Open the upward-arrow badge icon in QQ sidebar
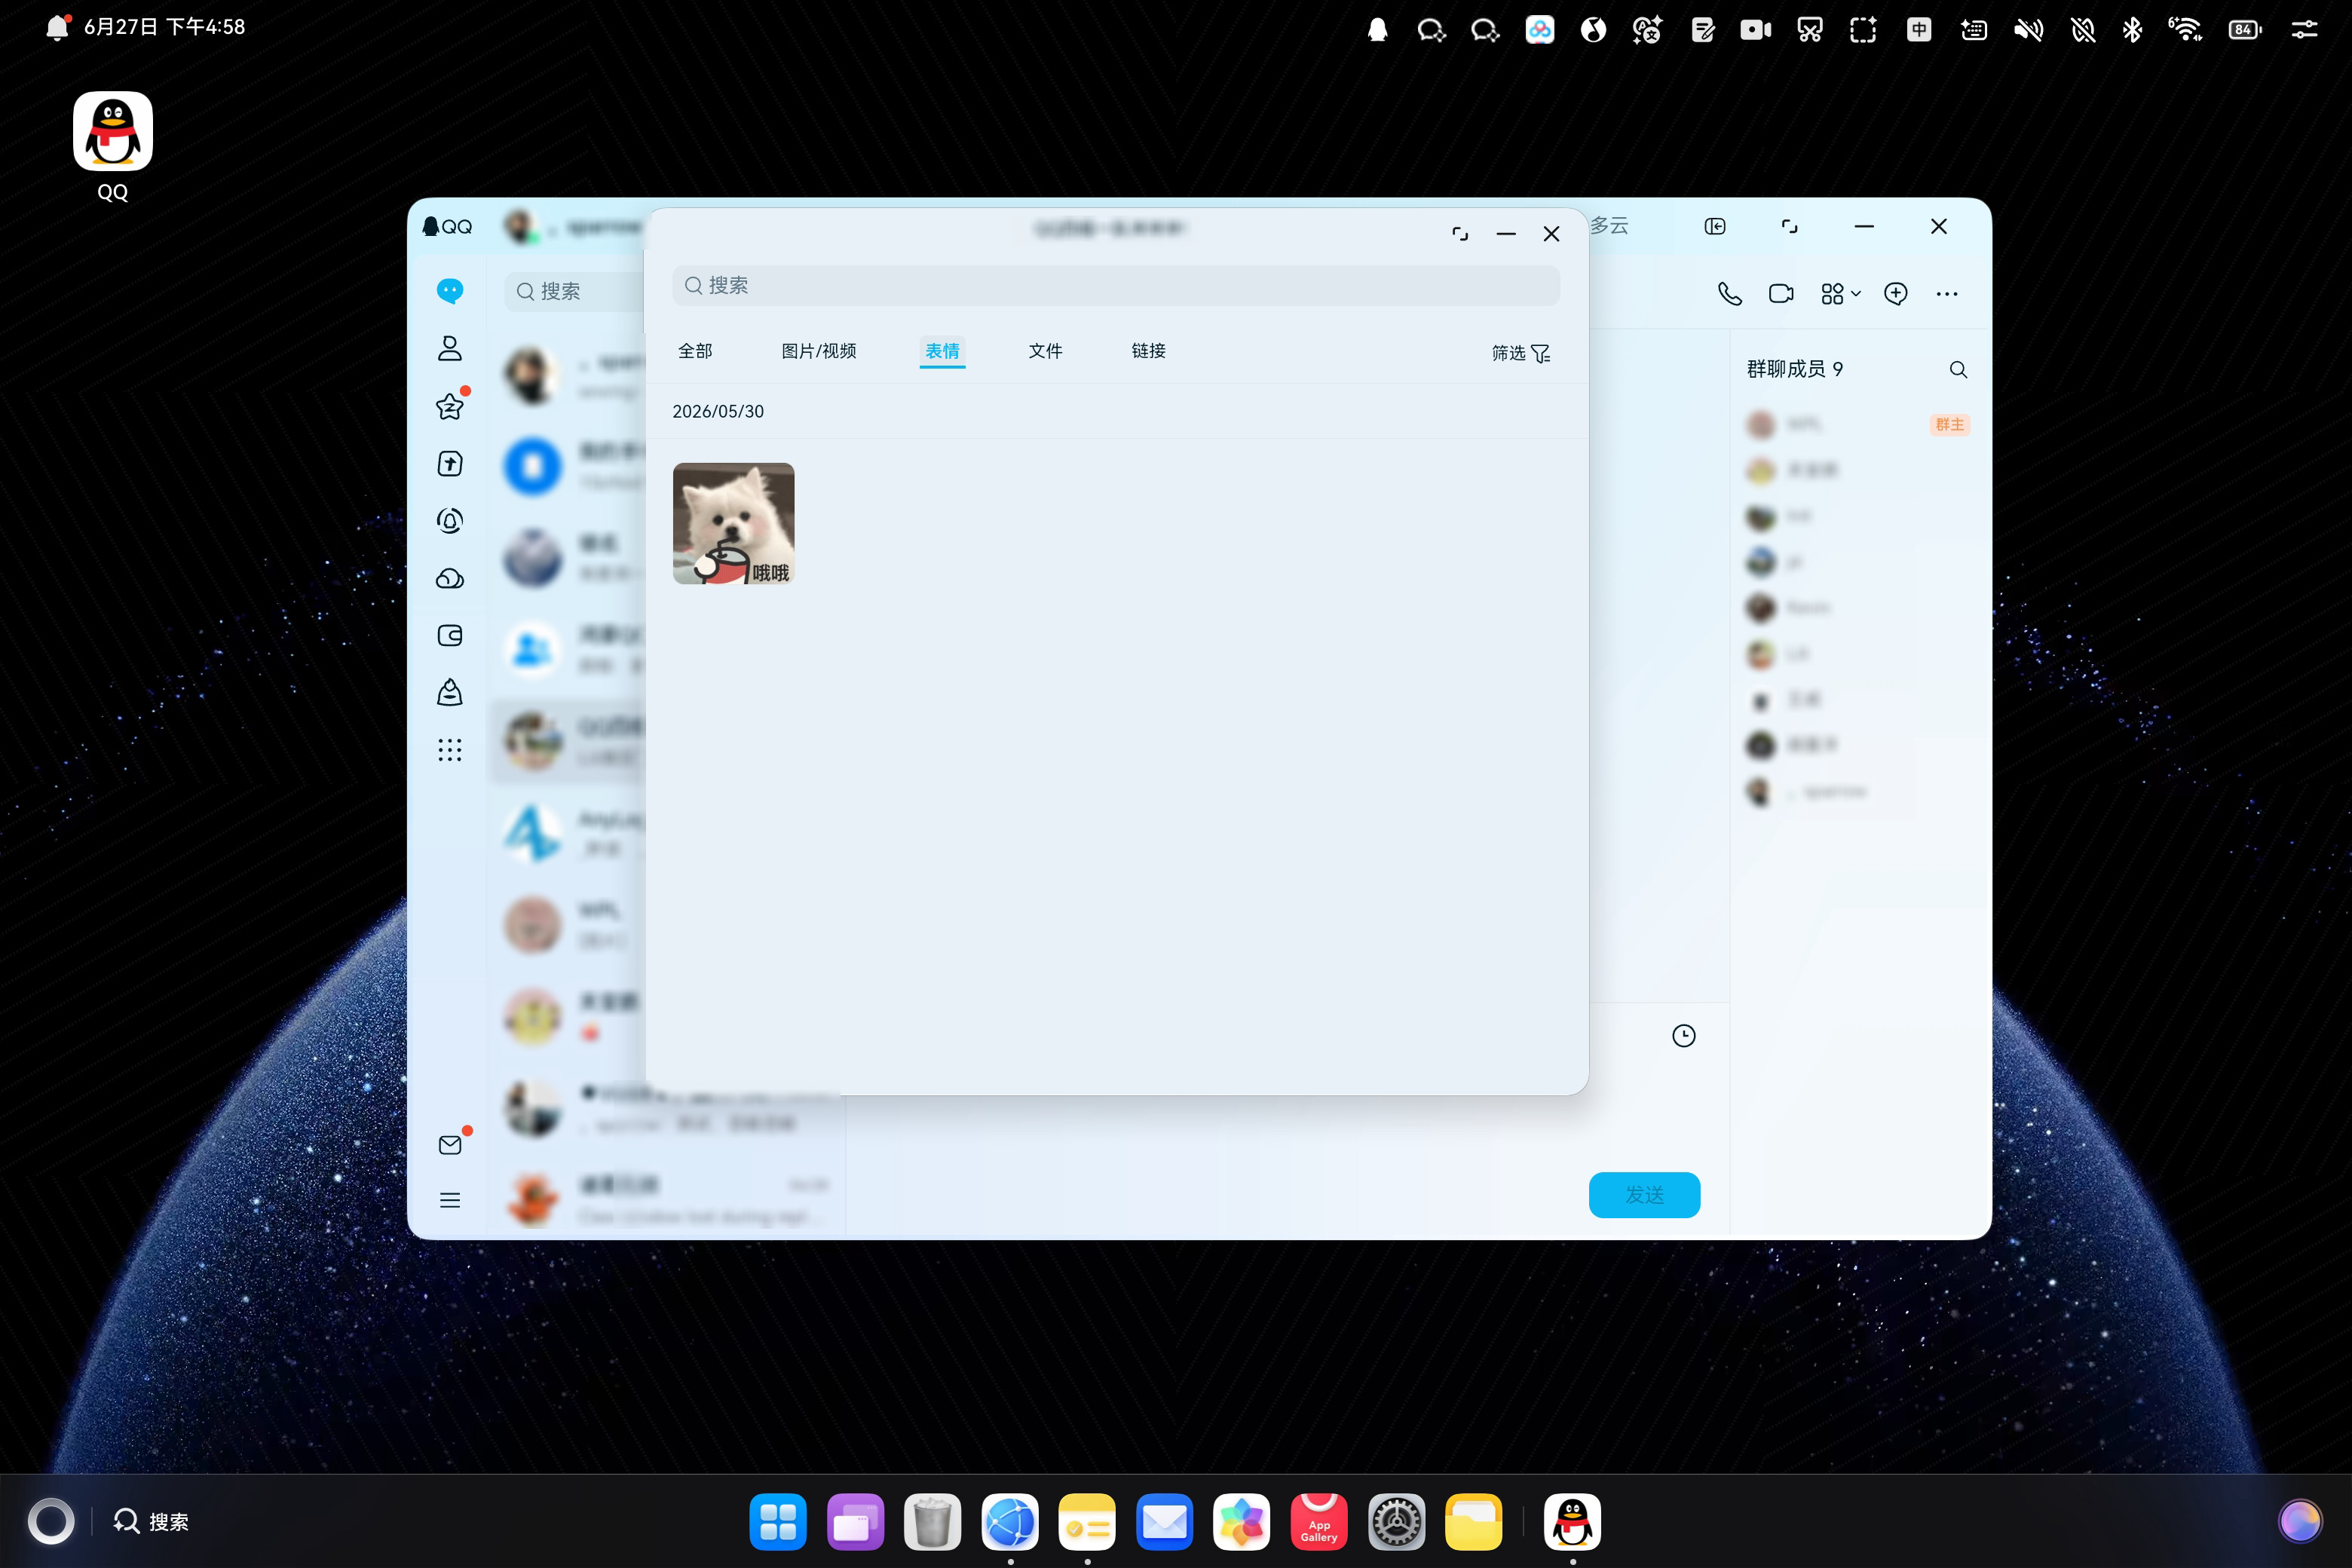Image resolution: width=2352 pixels, height=1568 pixels. [450, 463]
